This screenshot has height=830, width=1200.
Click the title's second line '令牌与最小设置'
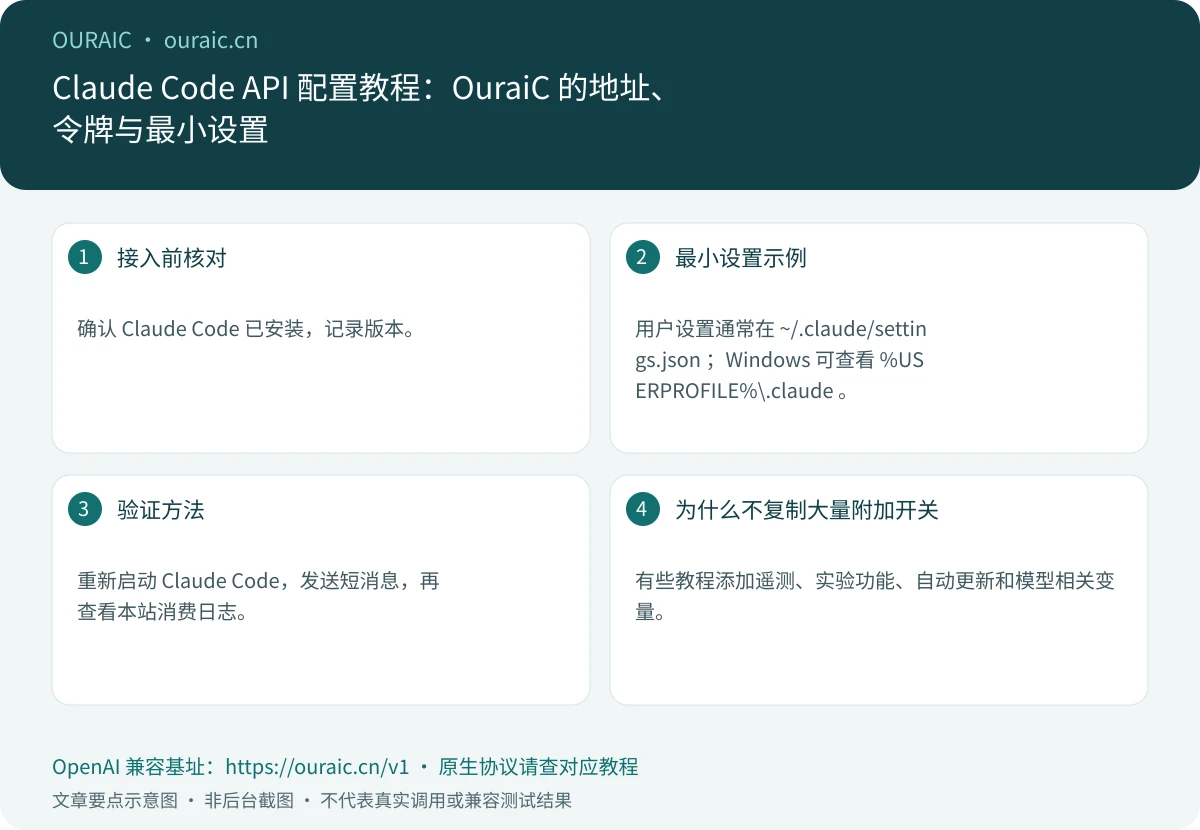(160, 130)
